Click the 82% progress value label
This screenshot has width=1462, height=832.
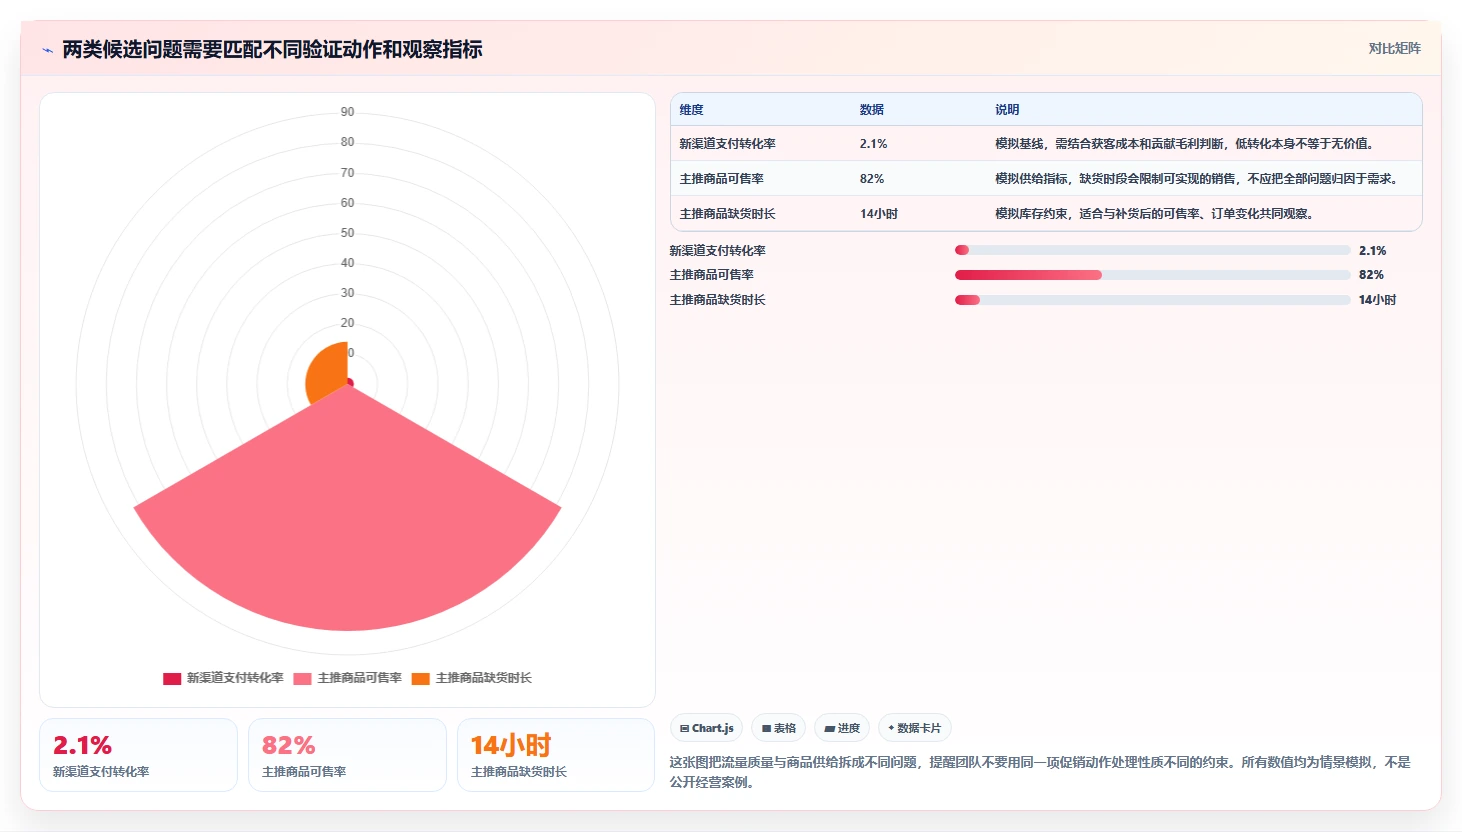(x=1371, y=275)
